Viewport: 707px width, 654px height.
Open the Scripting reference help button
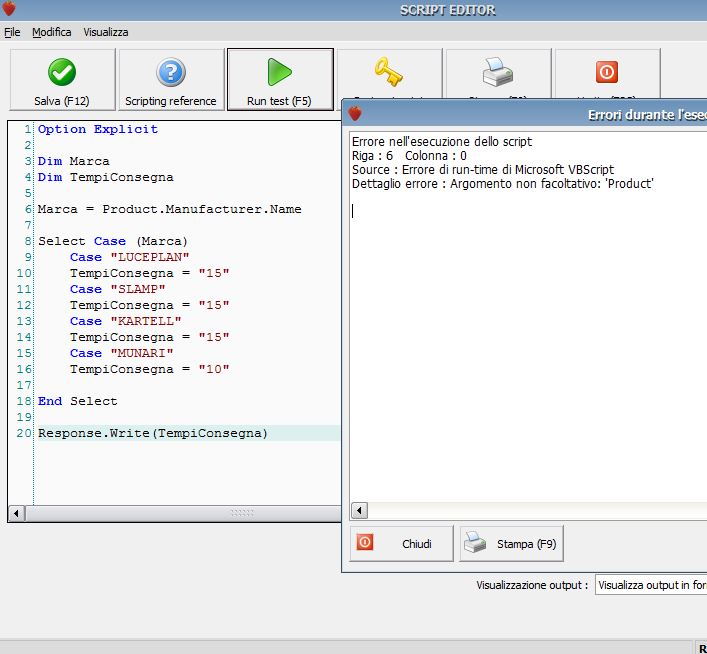click(x=171, y=79)
